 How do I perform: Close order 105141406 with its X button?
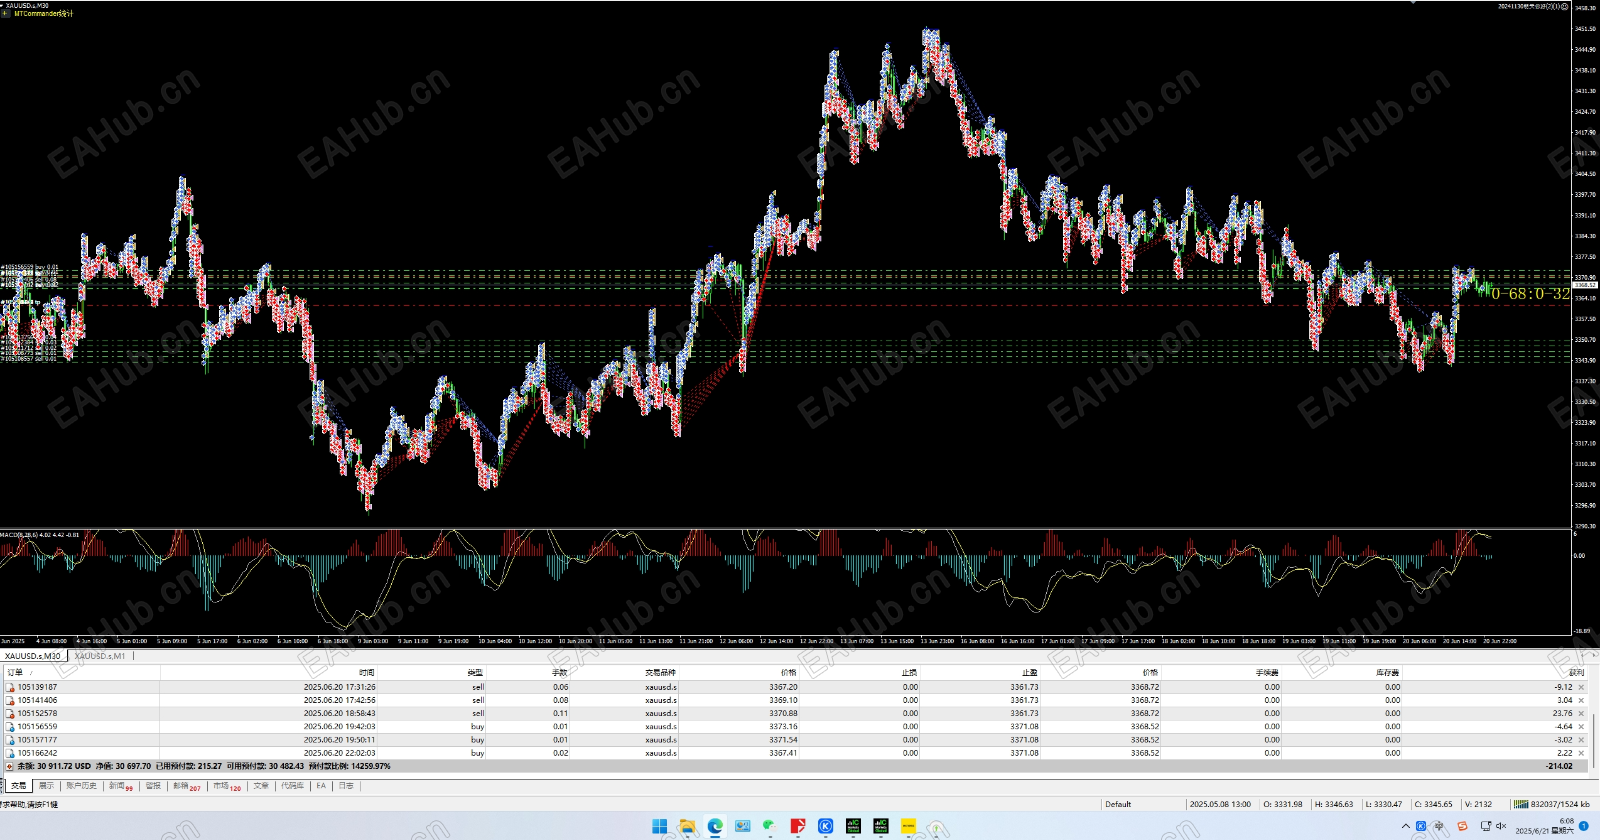click(x=1581, y=700)
